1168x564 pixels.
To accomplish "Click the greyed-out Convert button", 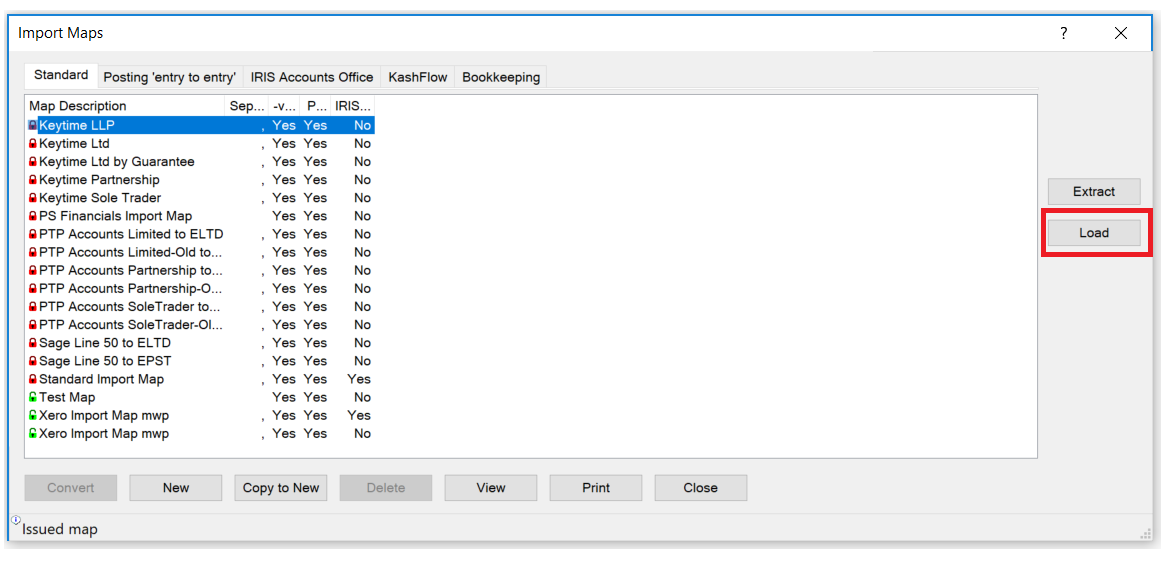I will 71,488.
